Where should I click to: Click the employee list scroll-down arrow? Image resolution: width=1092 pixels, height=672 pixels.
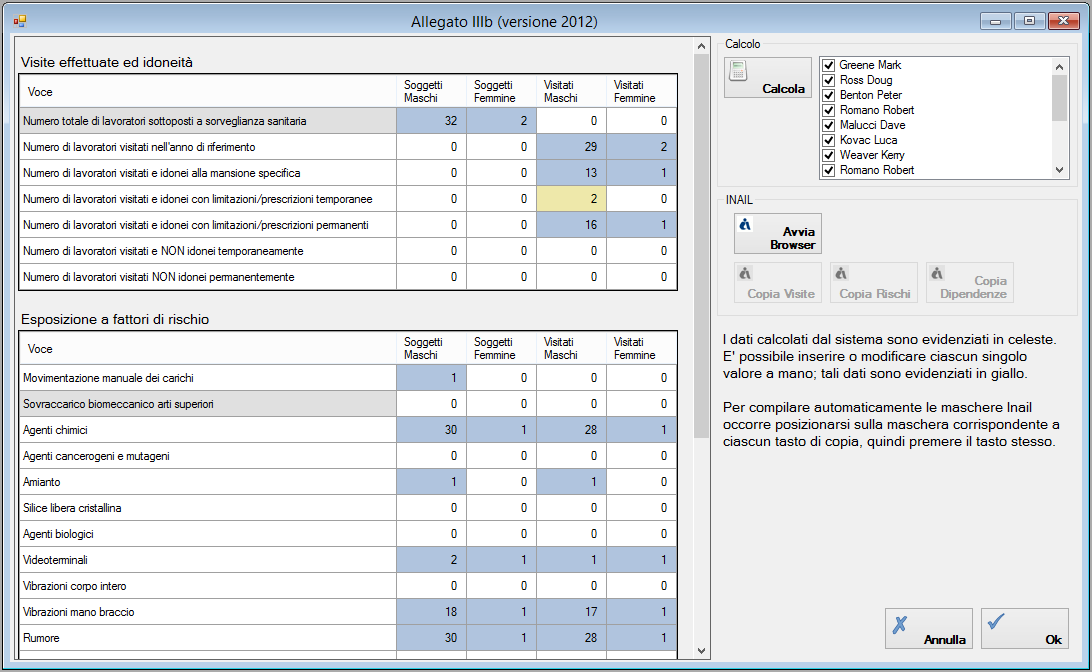click(1059, 170)
